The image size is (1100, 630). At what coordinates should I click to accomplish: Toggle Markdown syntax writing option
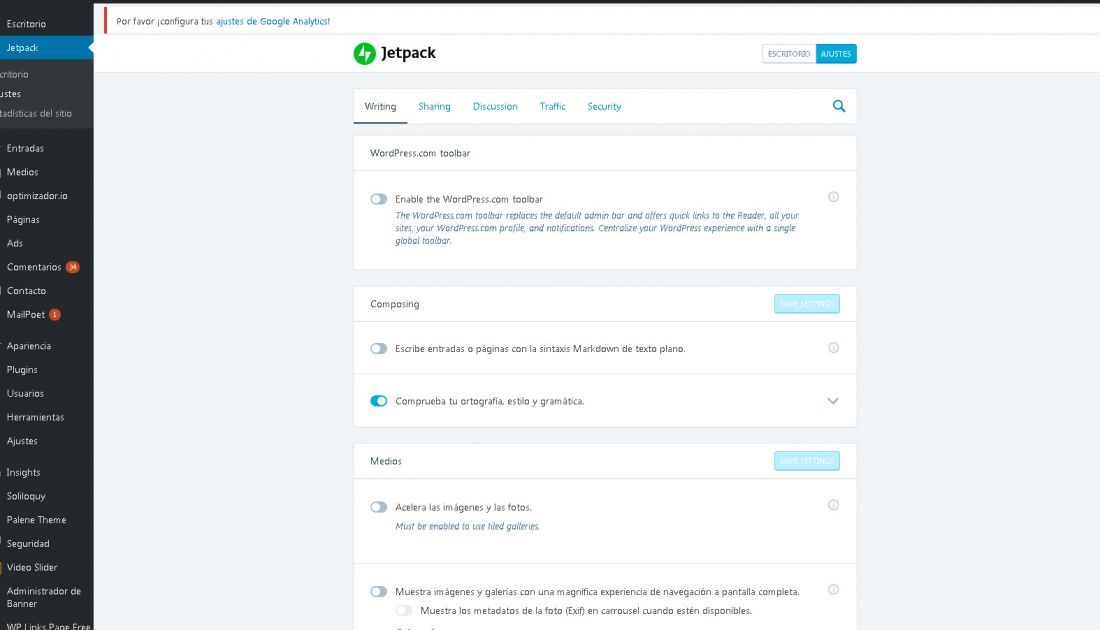point(378,349)
